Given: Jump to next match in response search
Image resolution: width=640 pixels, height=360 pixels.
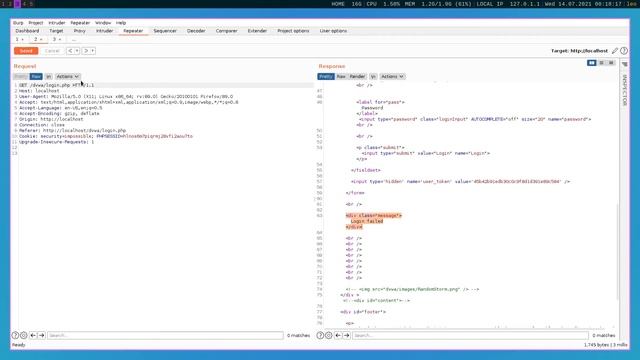Looking at the screenshot, I should coord(347,335).
